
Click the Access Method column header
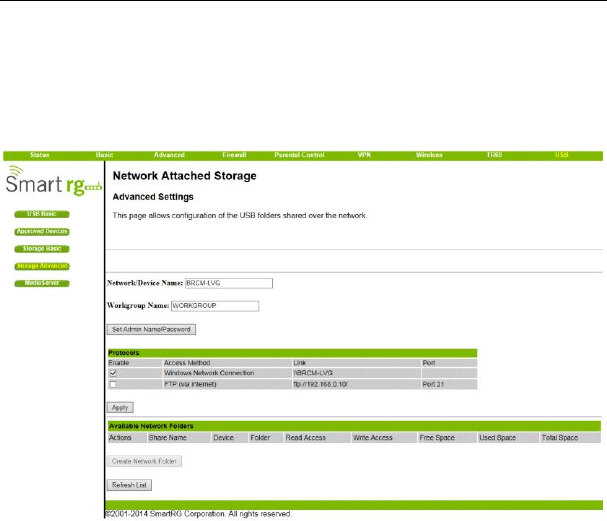click(187, 363)
